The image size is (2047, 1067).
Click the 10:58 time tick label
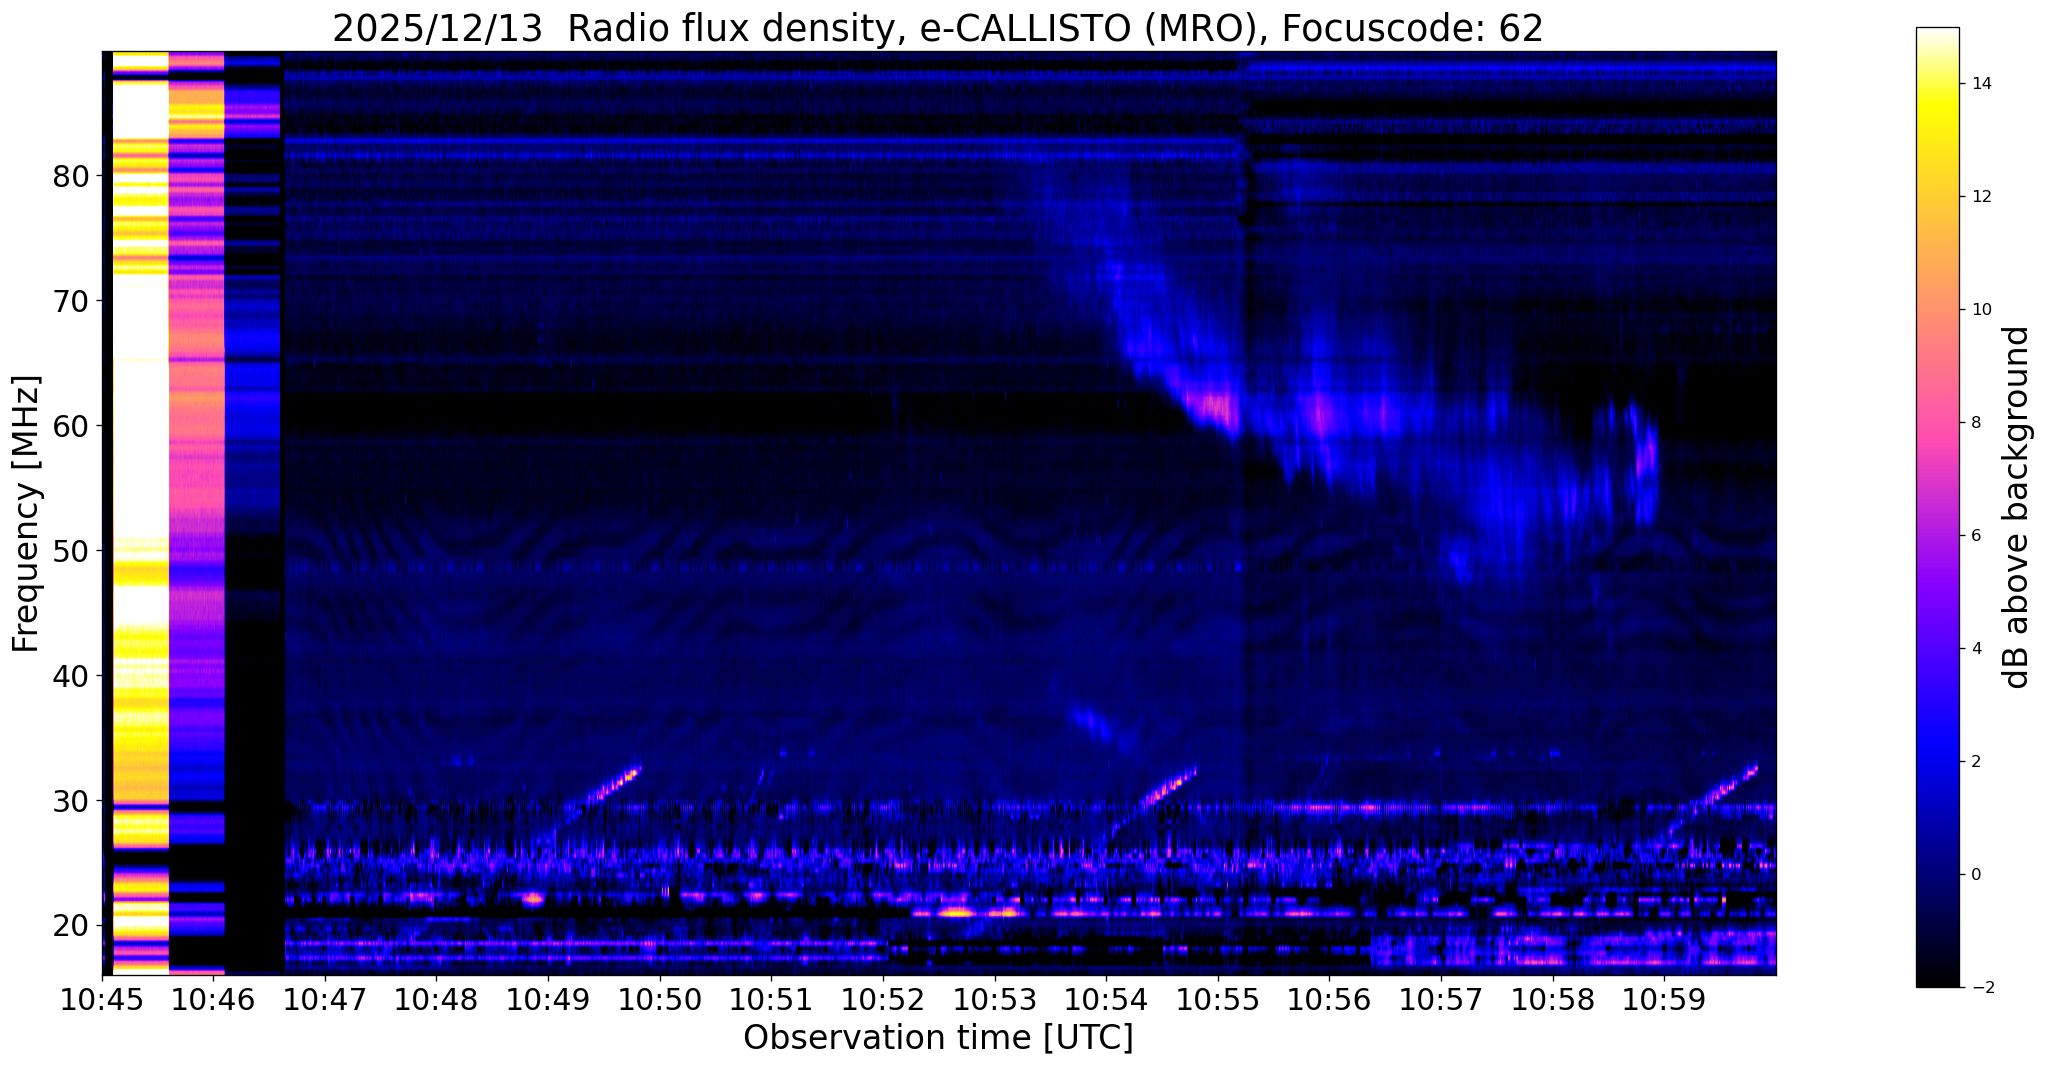coord(1552,1000)
